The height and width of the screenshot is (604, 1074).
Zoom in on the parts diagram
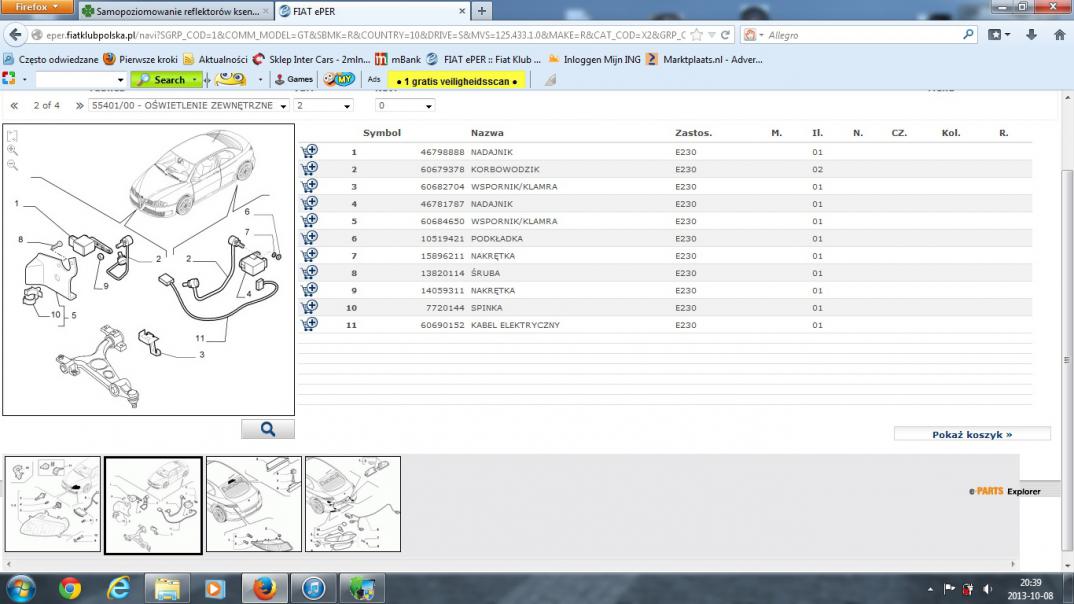pos(12,150)
